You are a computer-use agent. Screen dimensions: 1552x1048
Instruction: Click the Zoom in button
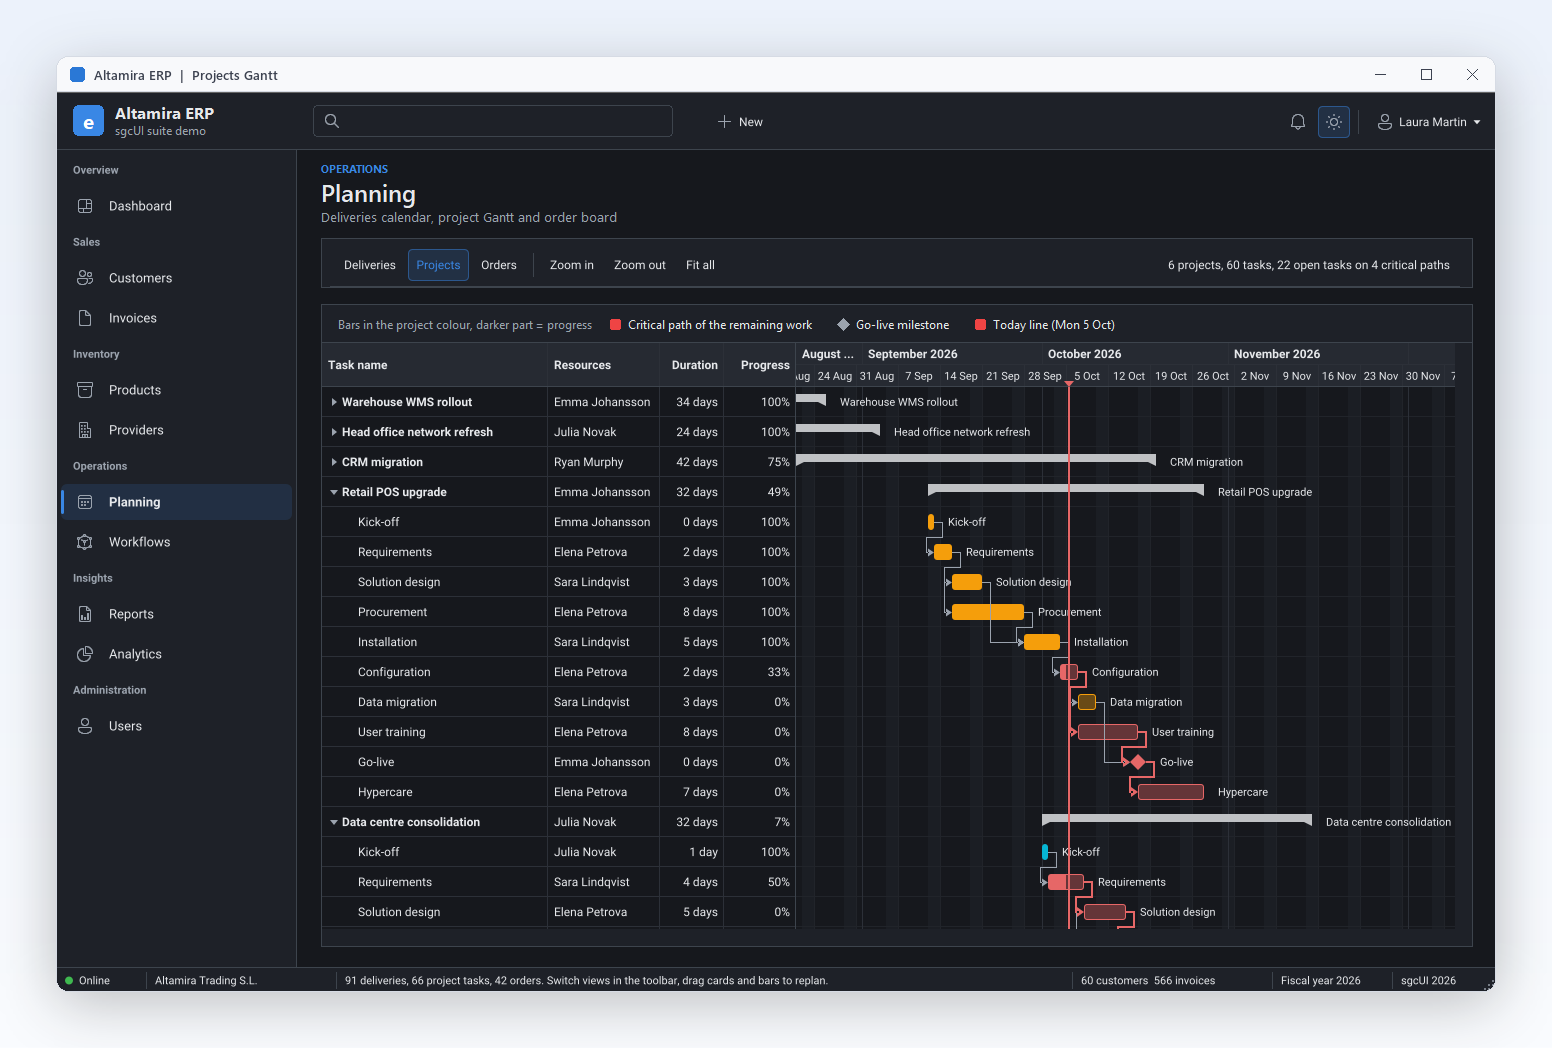[572, 265]
